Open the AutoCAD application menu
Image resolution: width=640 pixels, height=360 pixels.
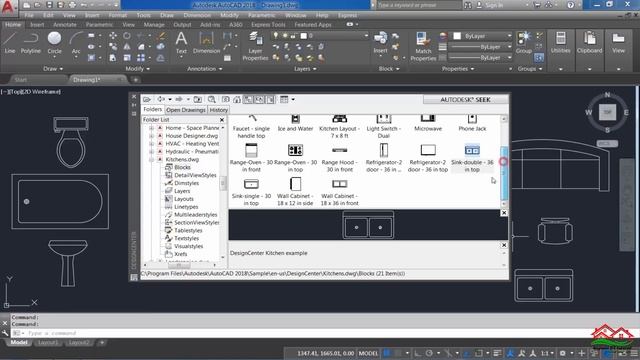click(7, 7)
